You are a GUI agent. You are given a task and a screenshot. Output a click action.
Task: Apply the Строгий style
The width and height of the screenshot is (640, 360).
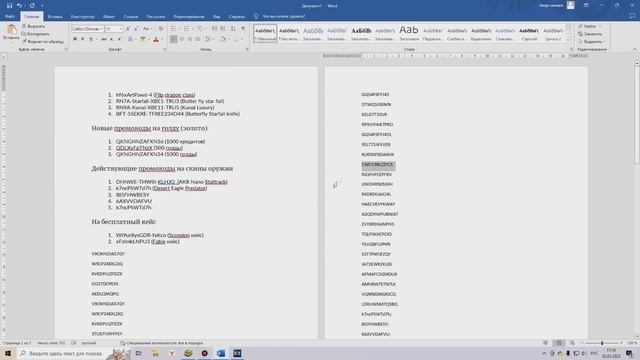tap(529, 33)
